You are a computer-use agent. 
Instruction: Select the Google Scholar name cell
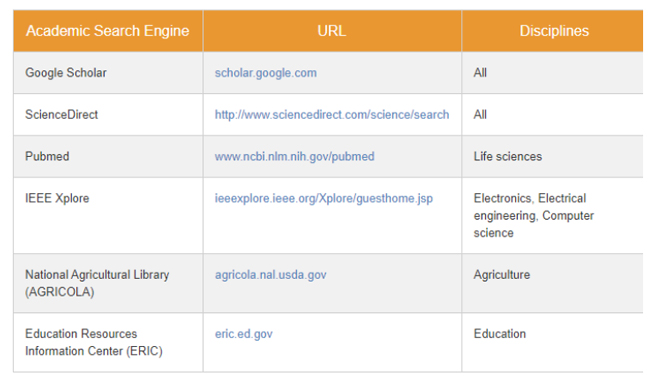(x=108, y=73)
